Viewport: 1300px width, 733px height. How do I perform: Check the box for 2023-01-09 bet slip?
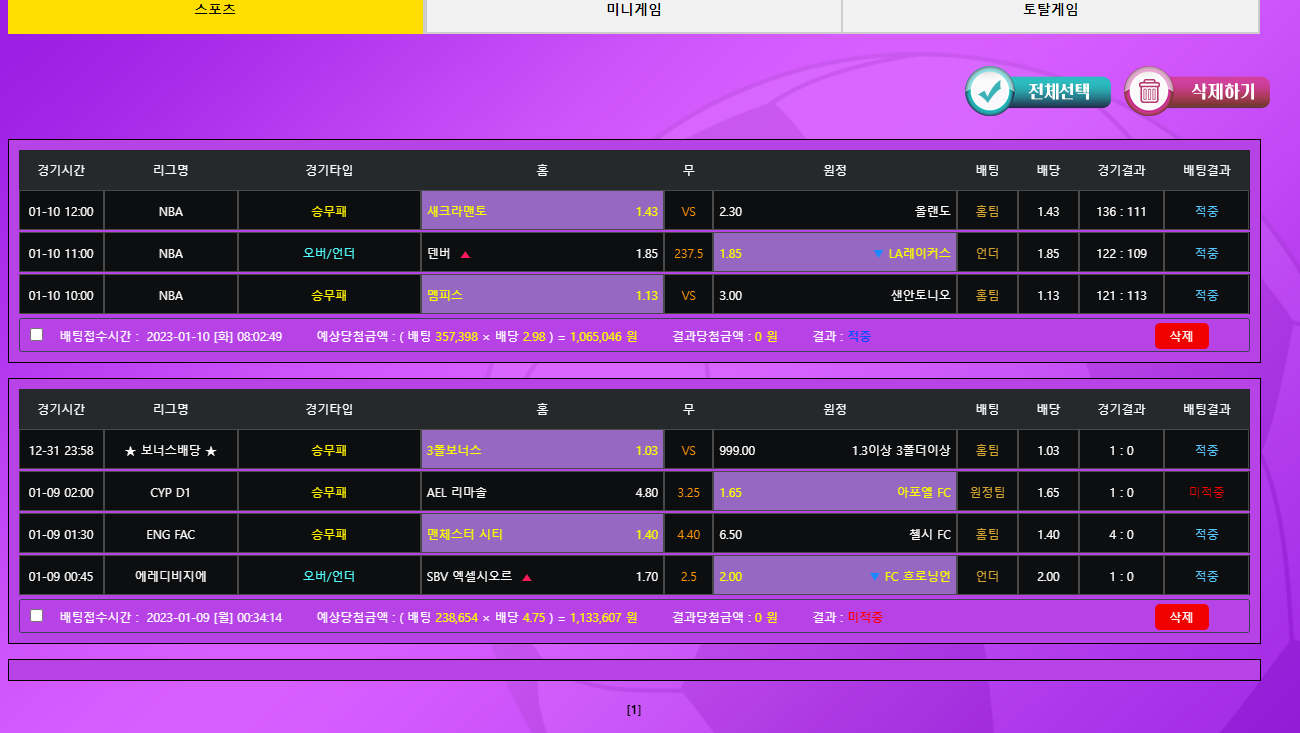pos(37,616)
